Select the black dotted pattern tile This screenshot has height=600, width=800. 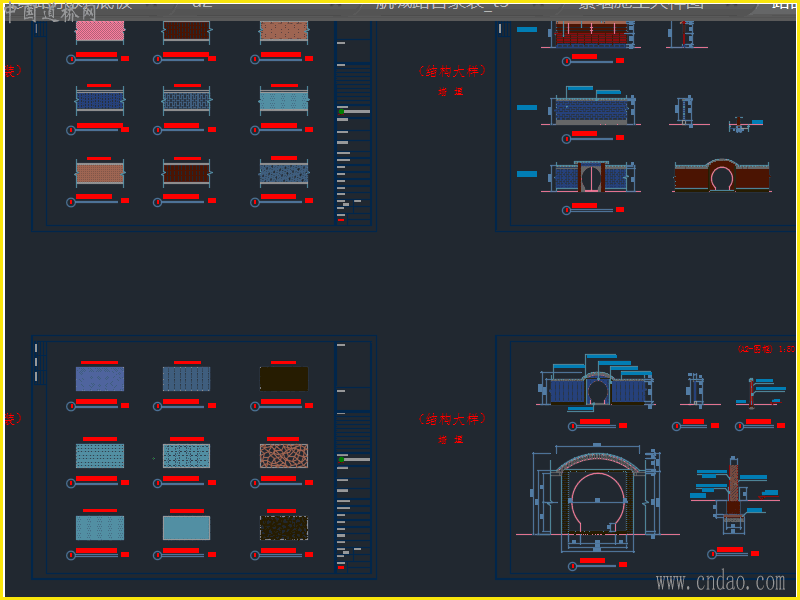coord(283,527)
